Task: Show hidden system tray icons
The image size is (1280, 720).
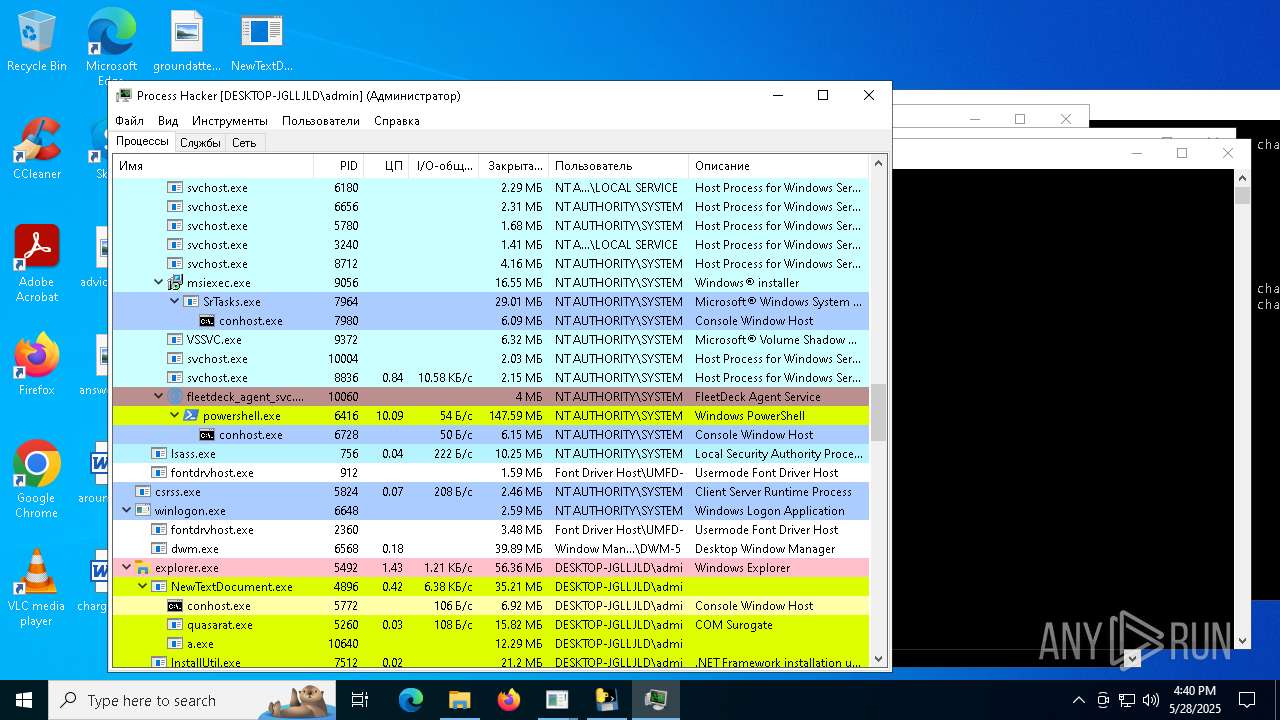Action: click(1078, 700)
